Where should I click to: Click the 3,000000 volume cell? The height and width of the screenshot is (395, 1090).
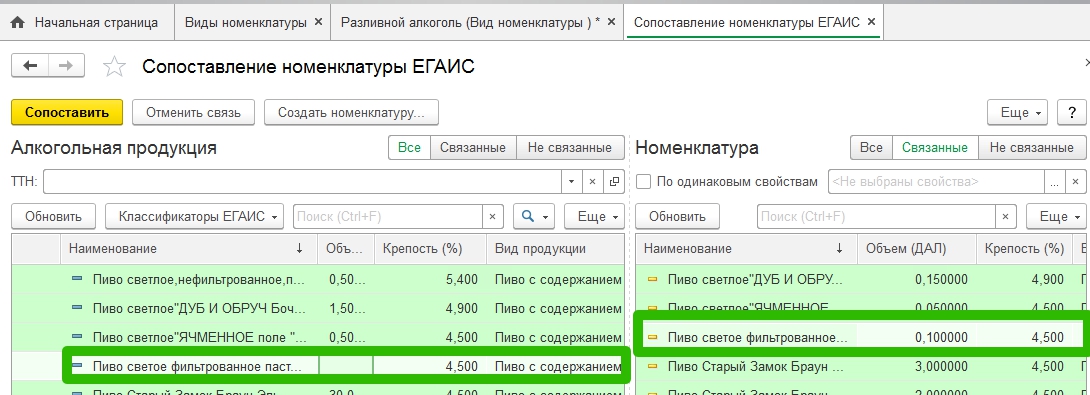point(918,366)
